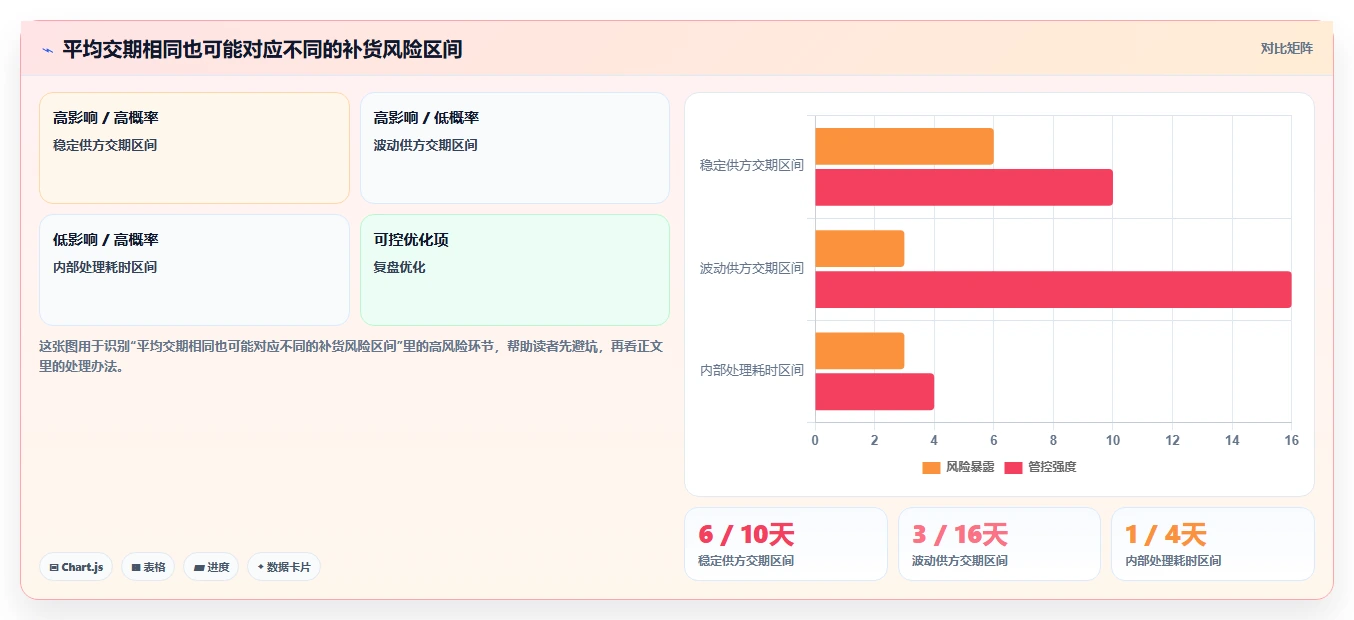Click x-axis tick value 8
Image resolution: width=1354 pixels, height=620 pixels.
pos(1053,440)
